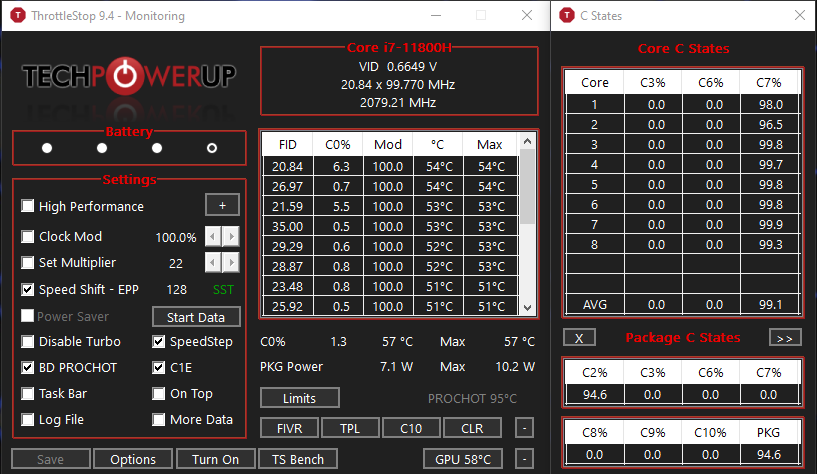Open the TPL power limits
The width and height of the screenshot is (817, 474).
point(350,428)
